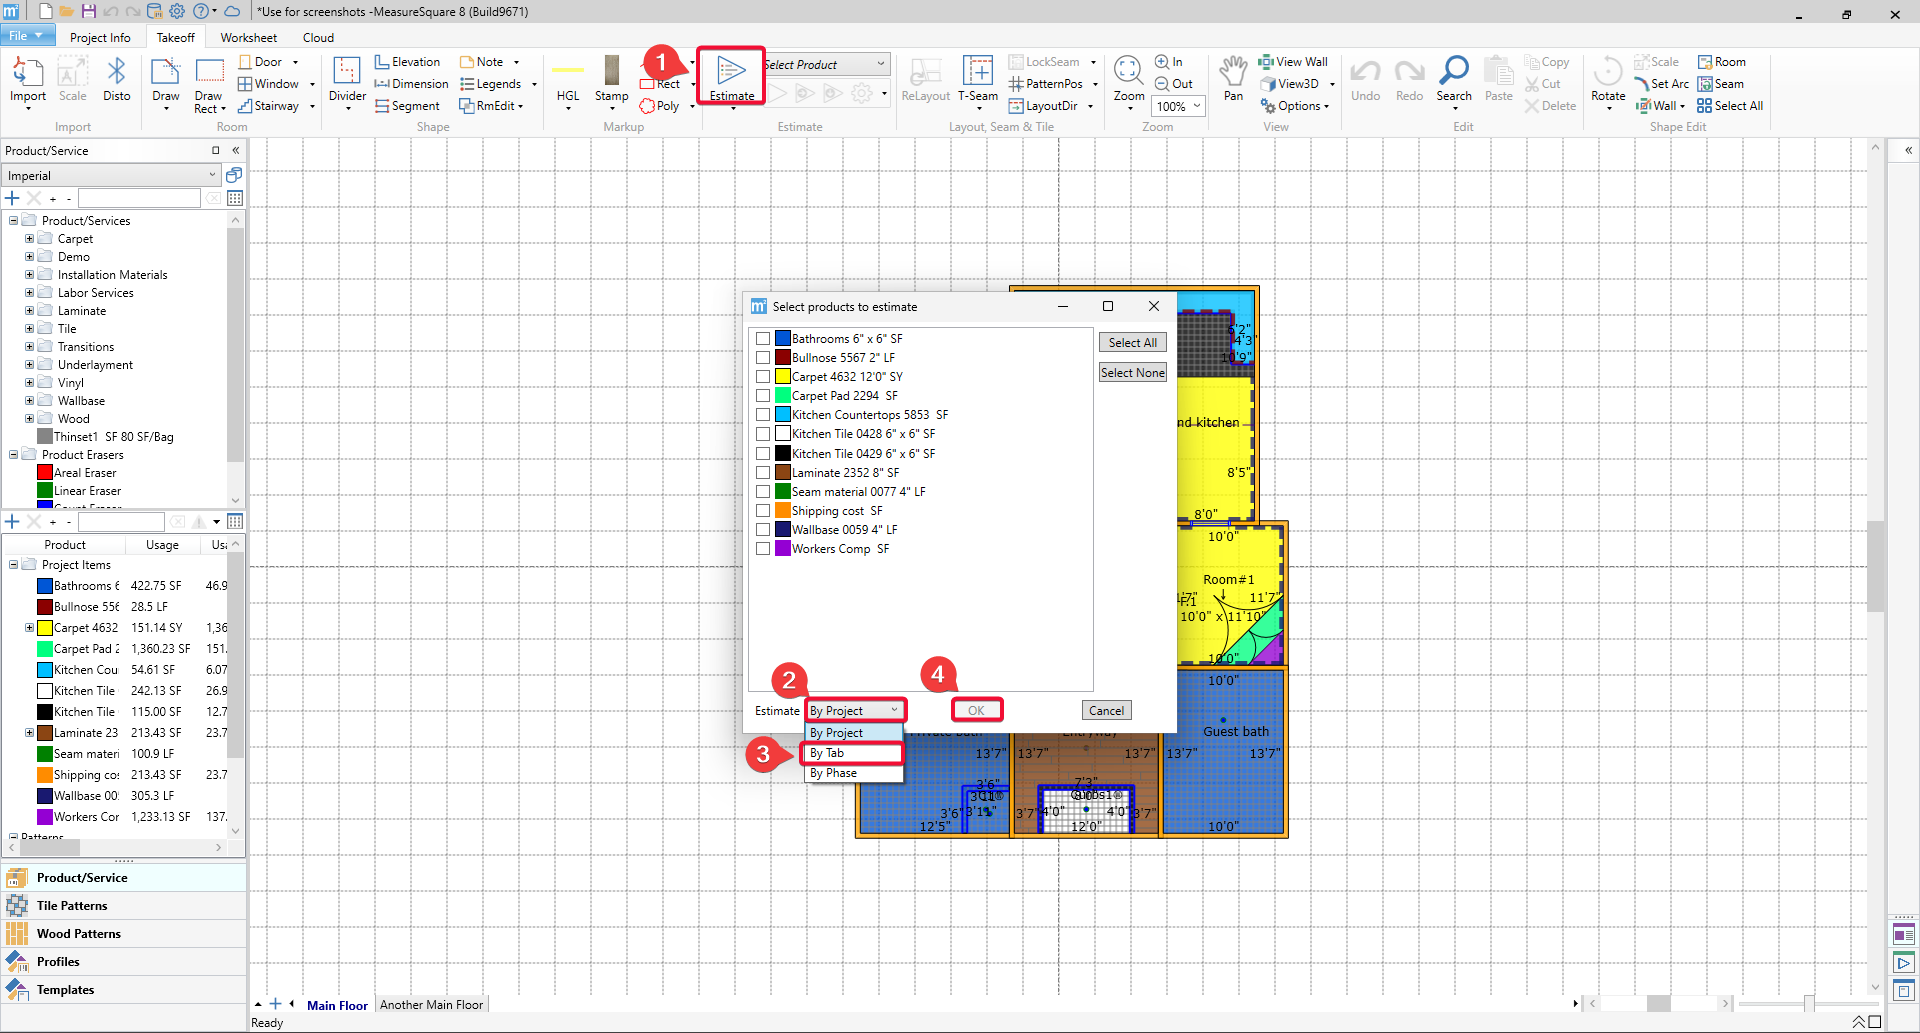Image resolution: width=1920 pixels, height=1033 pixels.
Task: Click the Rotate shape tool
Action: pos(1608,80)
